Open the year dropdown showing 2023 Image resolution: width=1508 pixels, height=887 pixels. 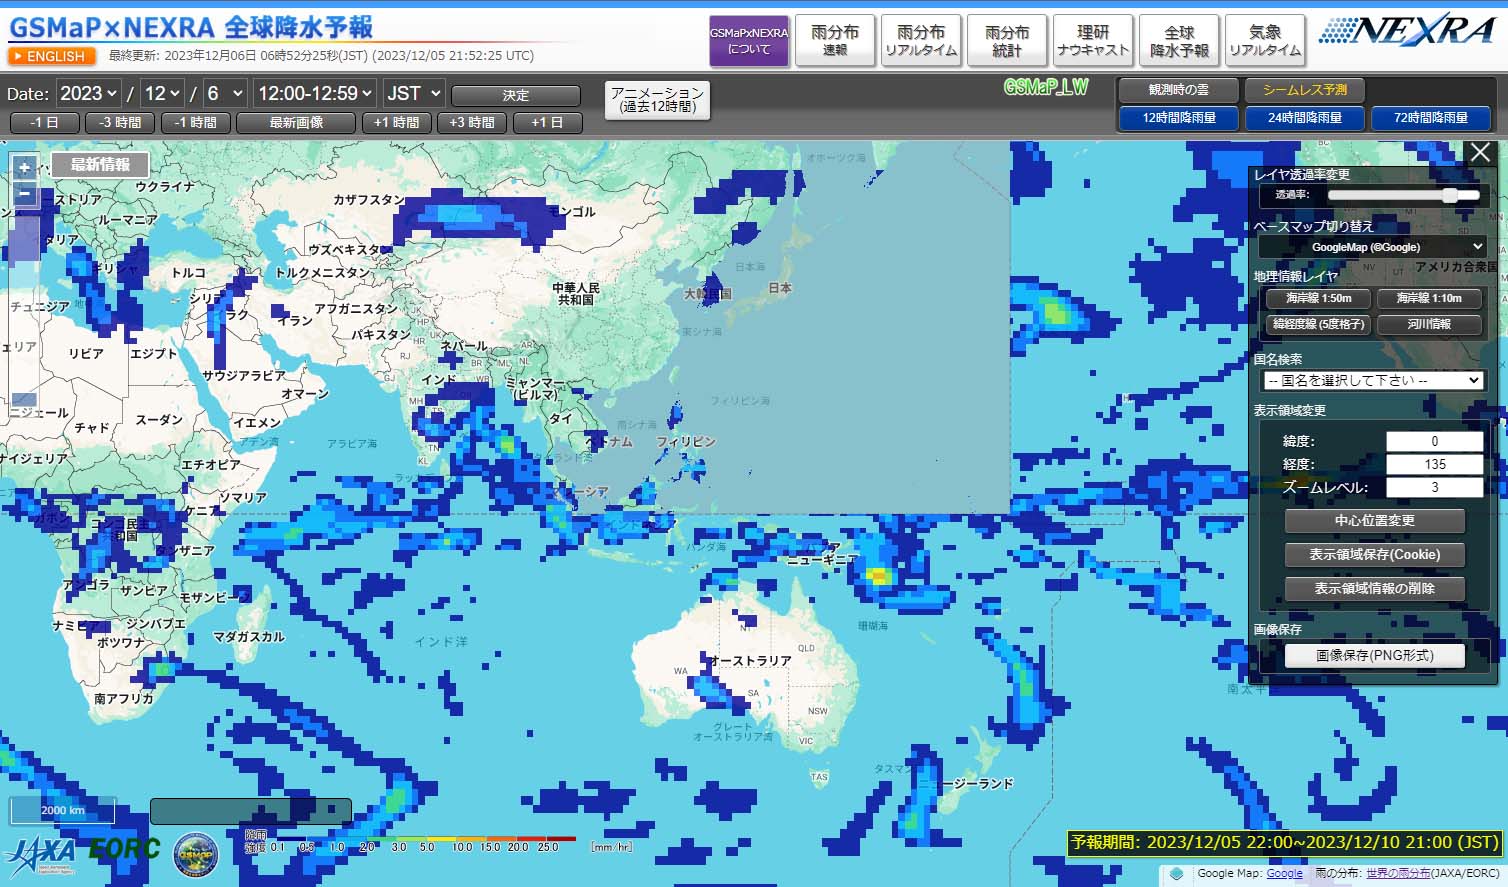(88, 93)
